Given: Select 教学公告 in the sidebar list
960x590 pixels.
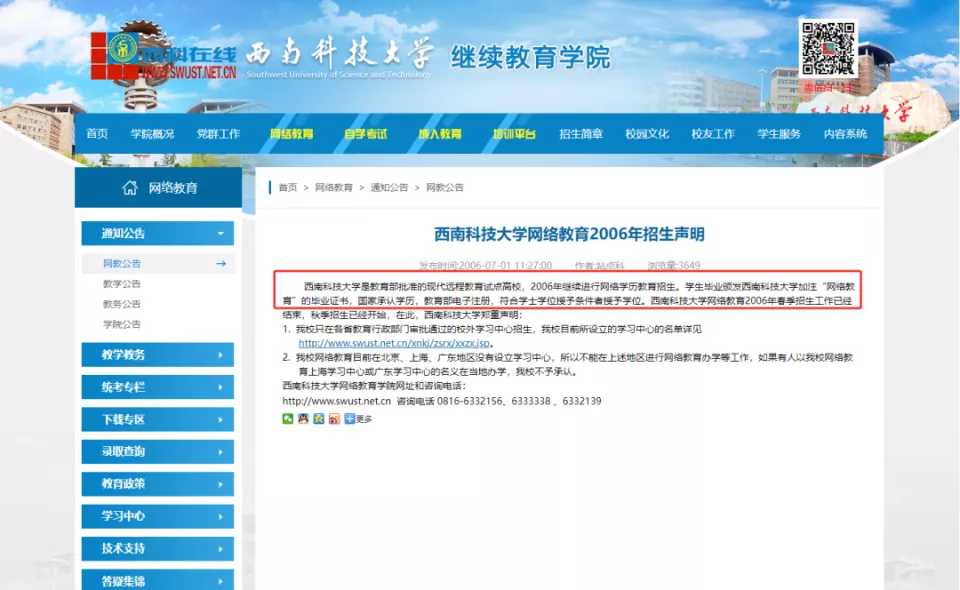Looking at the screenshot, I should pos(122,284).
